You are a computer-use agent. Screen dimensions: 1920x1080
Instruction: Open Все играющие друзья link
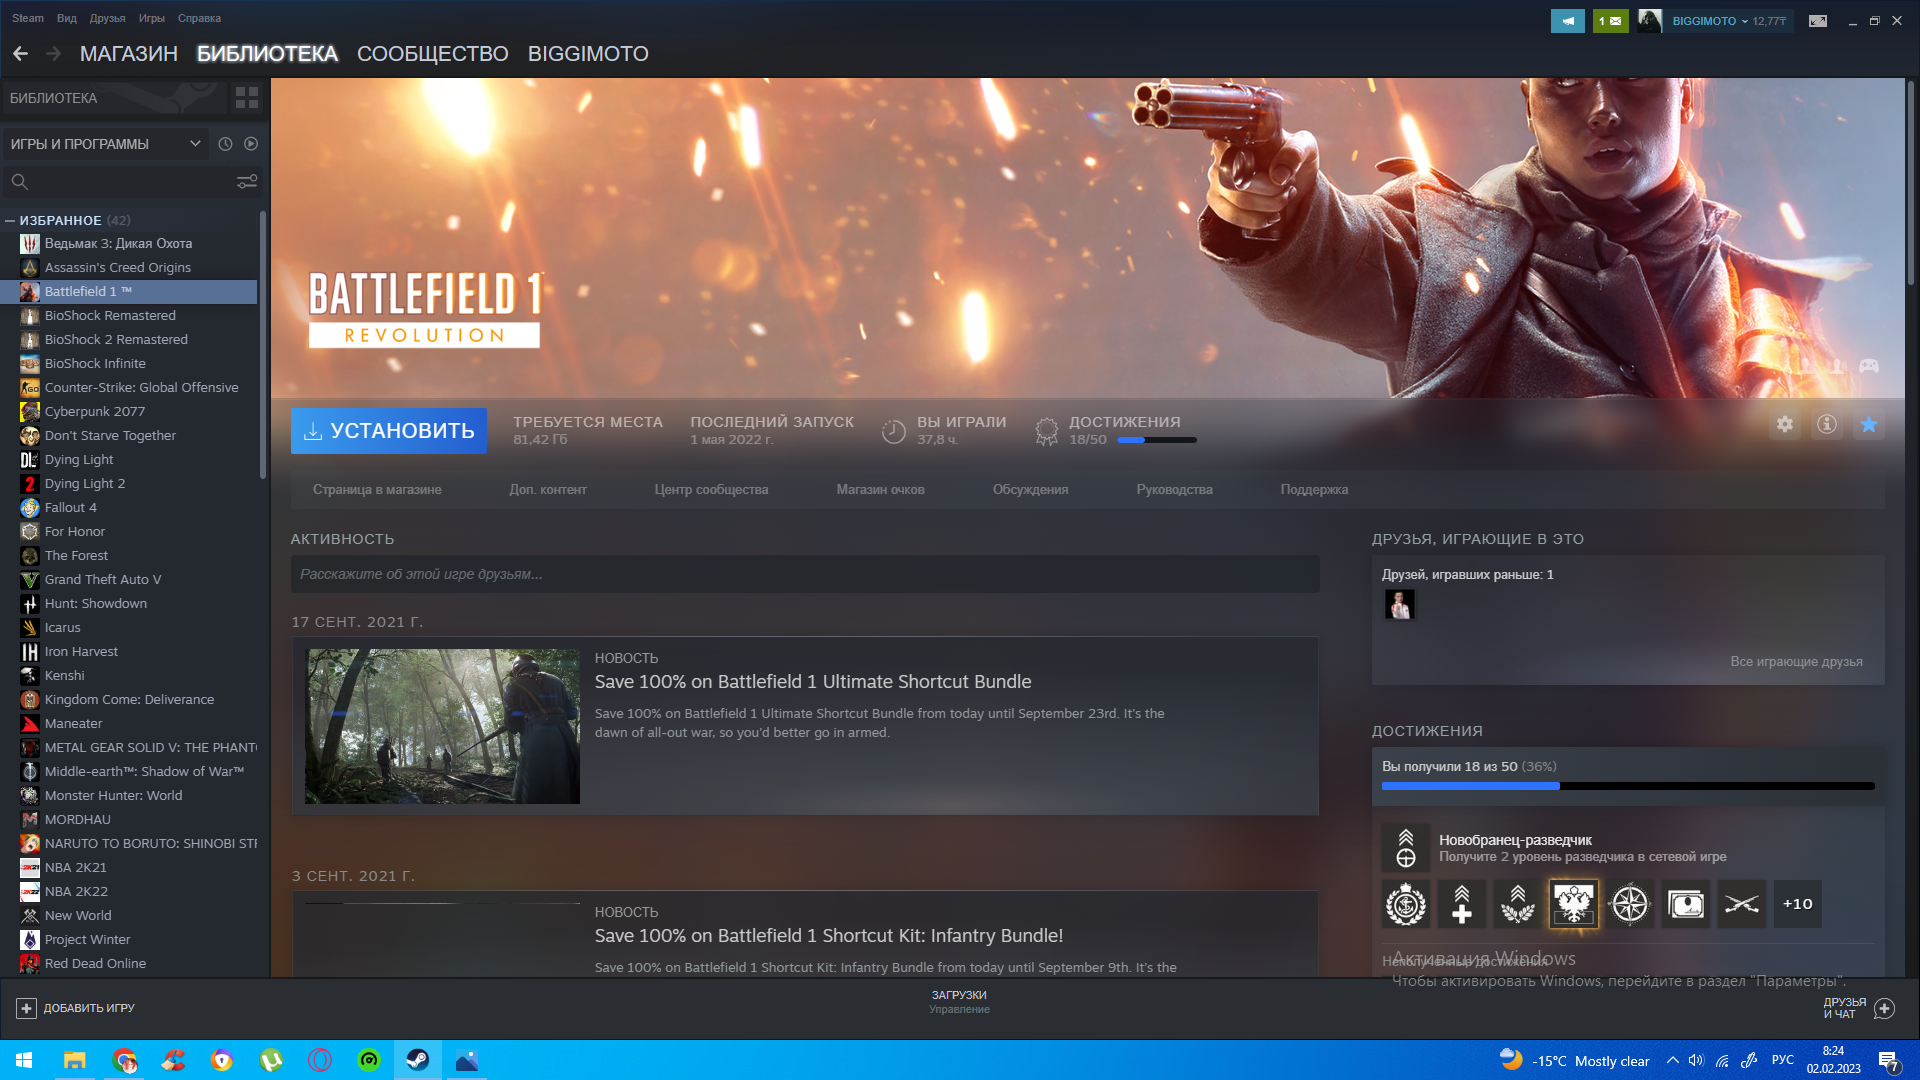(x=1796, y=662)
